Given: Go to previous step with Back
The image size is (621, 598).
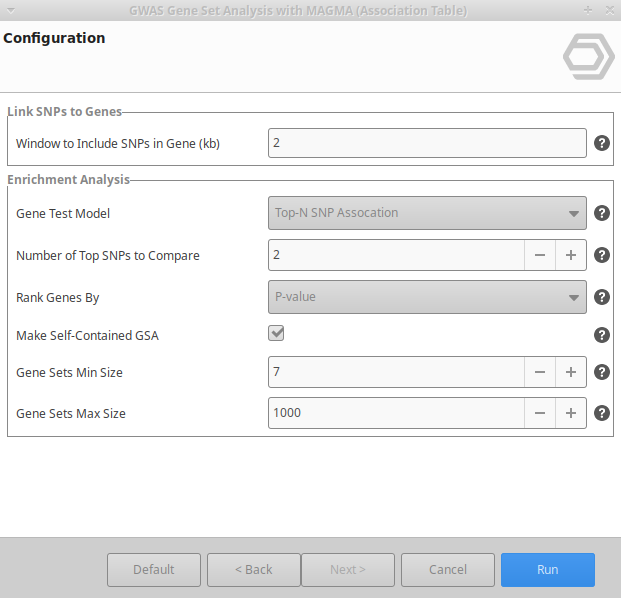Looking at the screenshot, I should click(x=254, y=570).
